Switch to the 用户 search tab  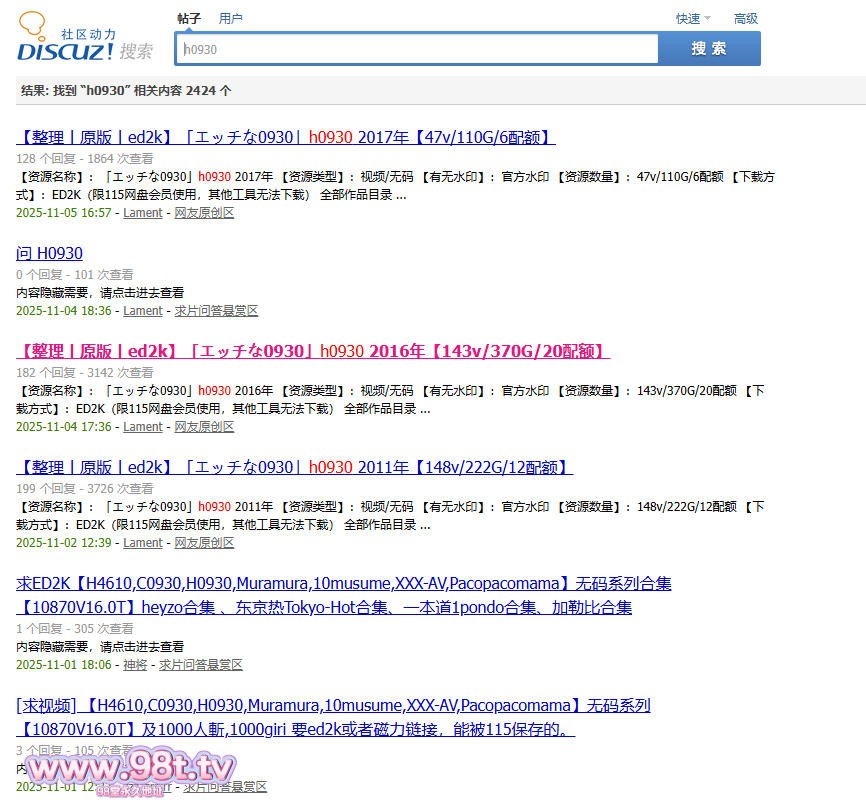(x=230, y=18)
